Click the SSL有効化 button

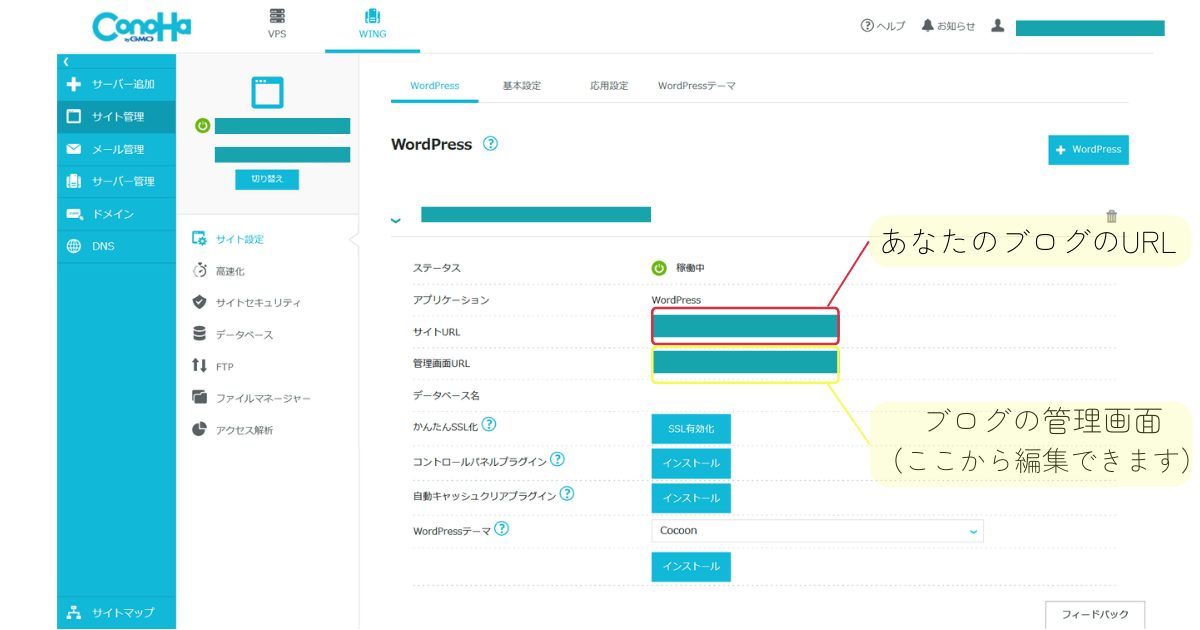pyautogui.click(x=691, y=429)
